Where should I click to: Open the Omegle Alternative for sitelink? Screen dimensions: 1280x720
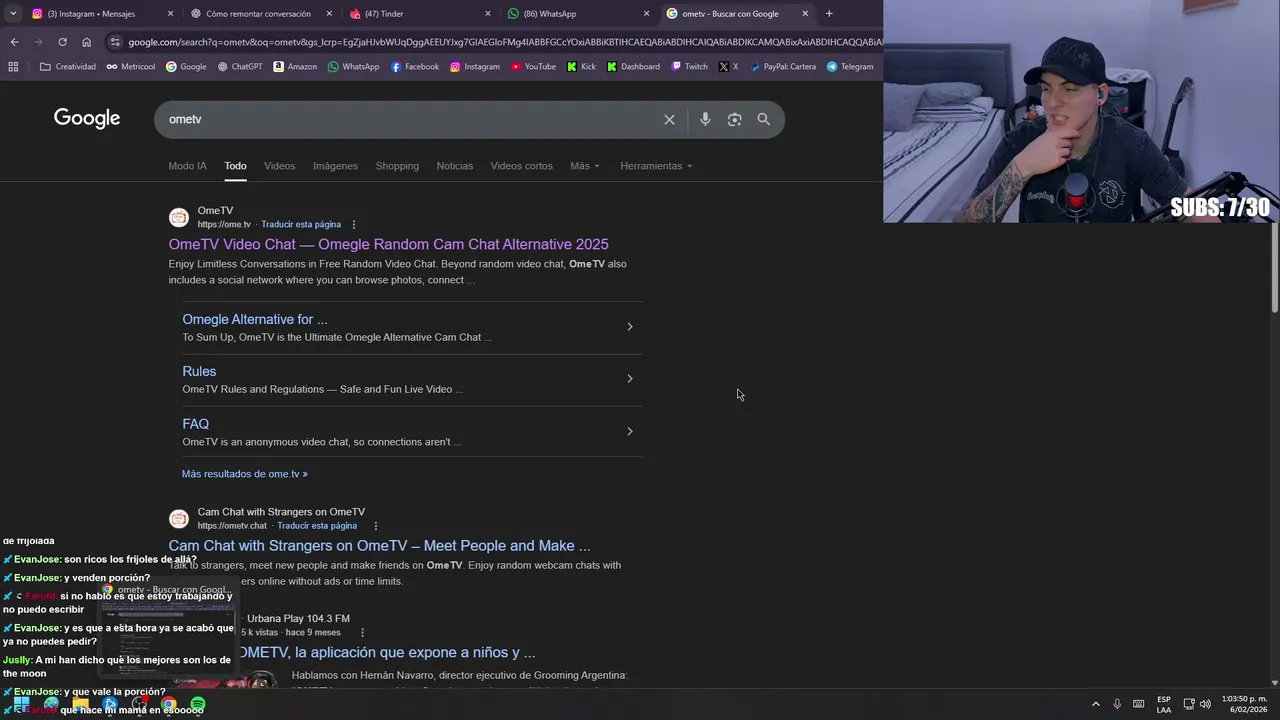pyautogui.click(x=255, y=319)
